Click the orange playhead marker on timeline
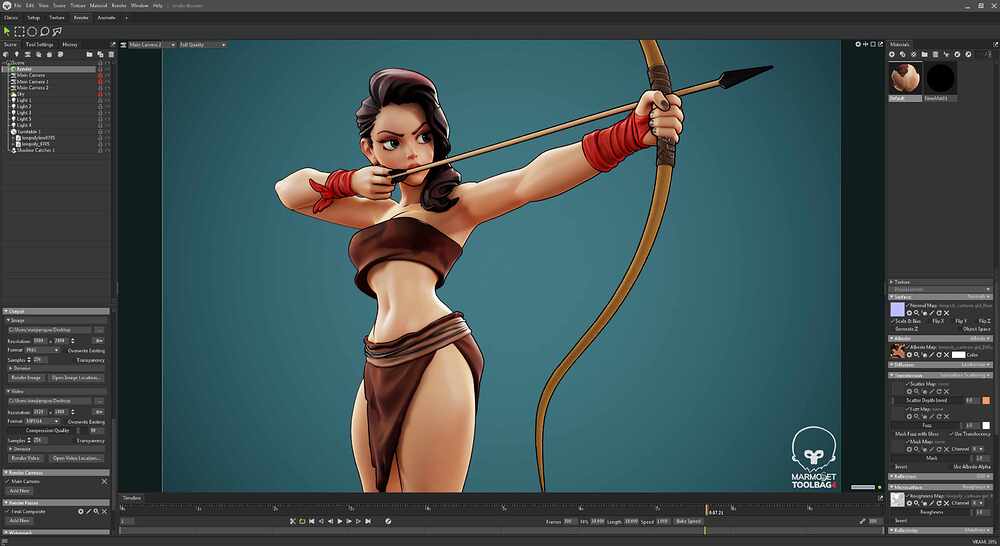Viewport: 1000px width, 546px height. pos(705,509)
